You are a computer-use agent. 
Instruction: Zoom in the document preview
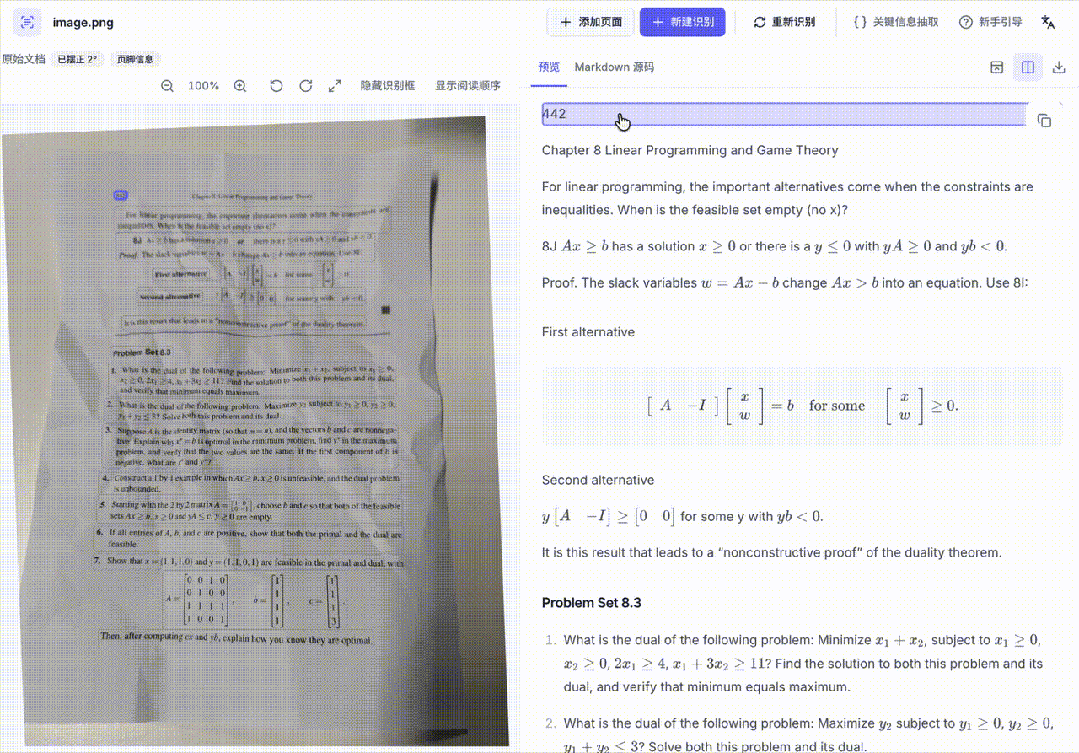point(240,86)
